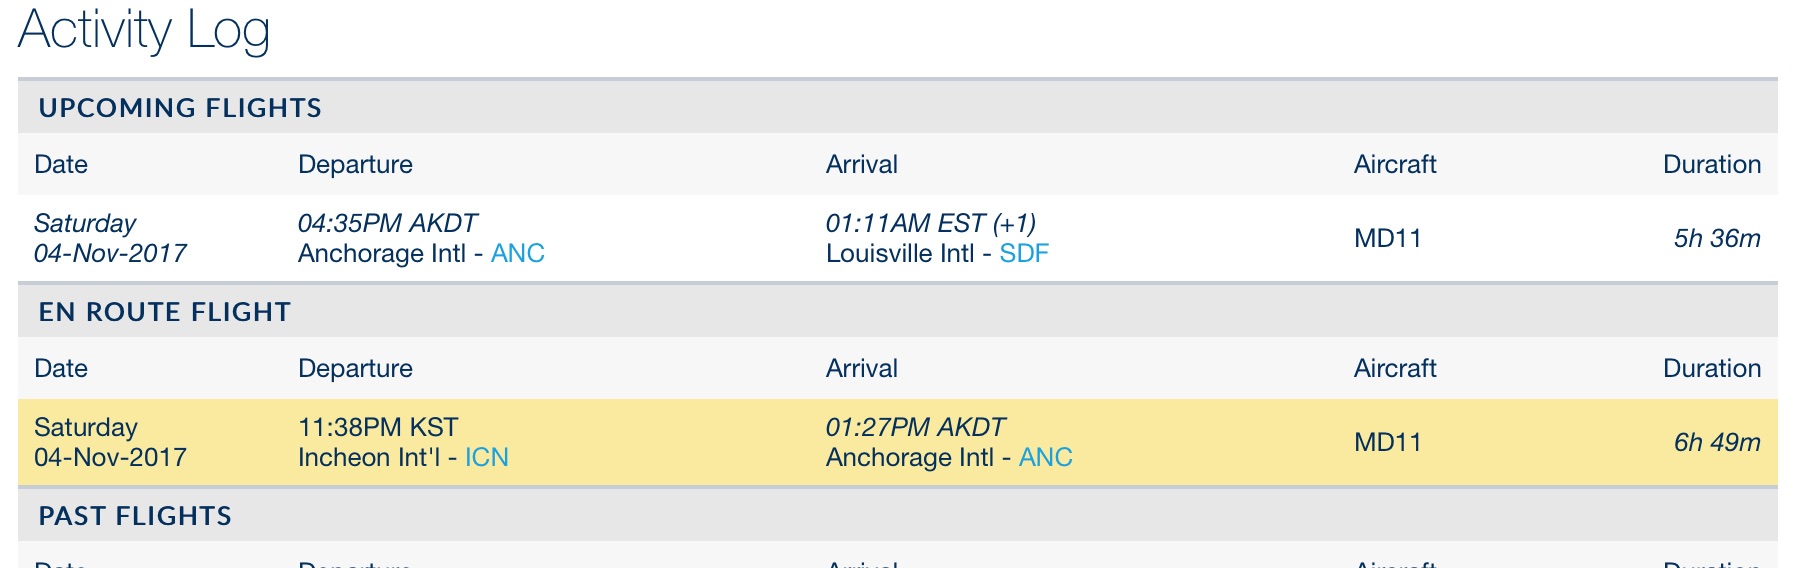Click ANC link in upcoming flight departure
This screenshot has height=568, width=1810.
click(x=517, y=254)
